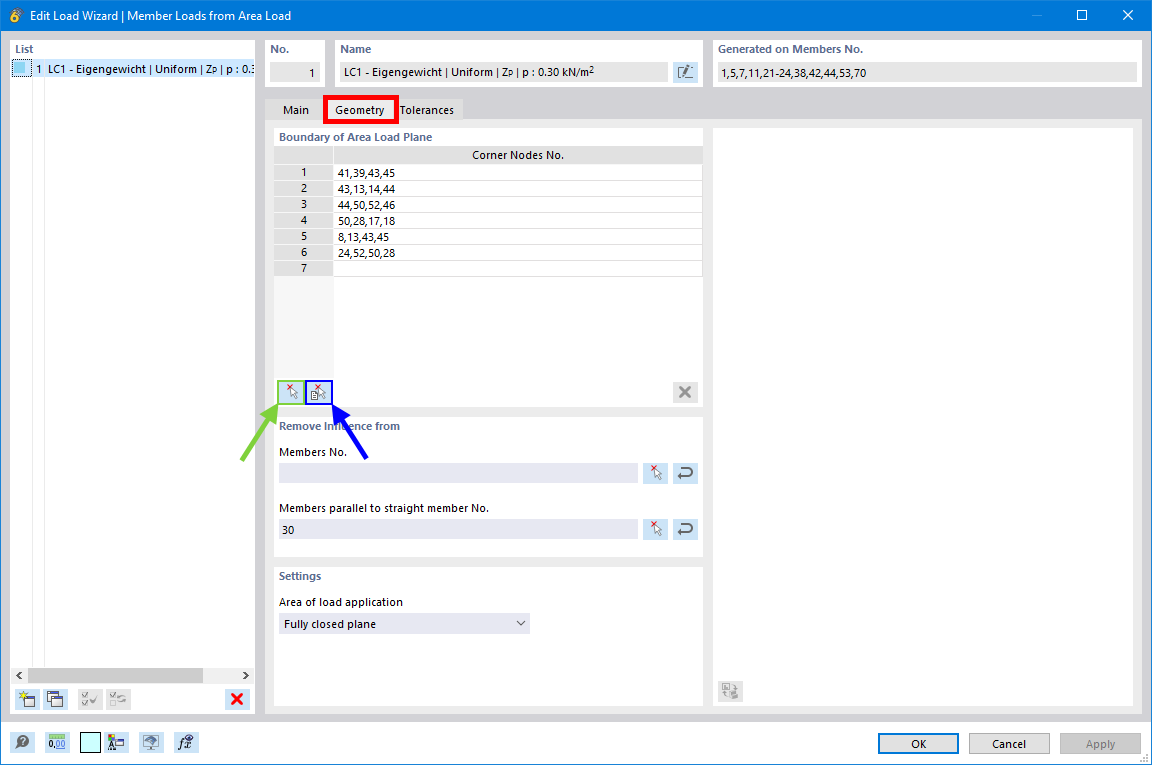Click the display properties monitor icon
Screen dimensions: 1152x765
150,742
